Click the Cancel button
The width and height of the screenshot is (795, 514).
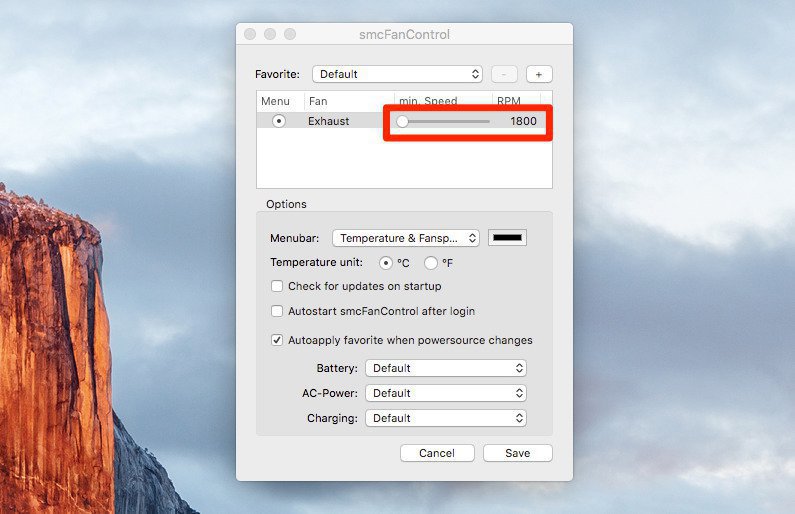pos(437,453)
